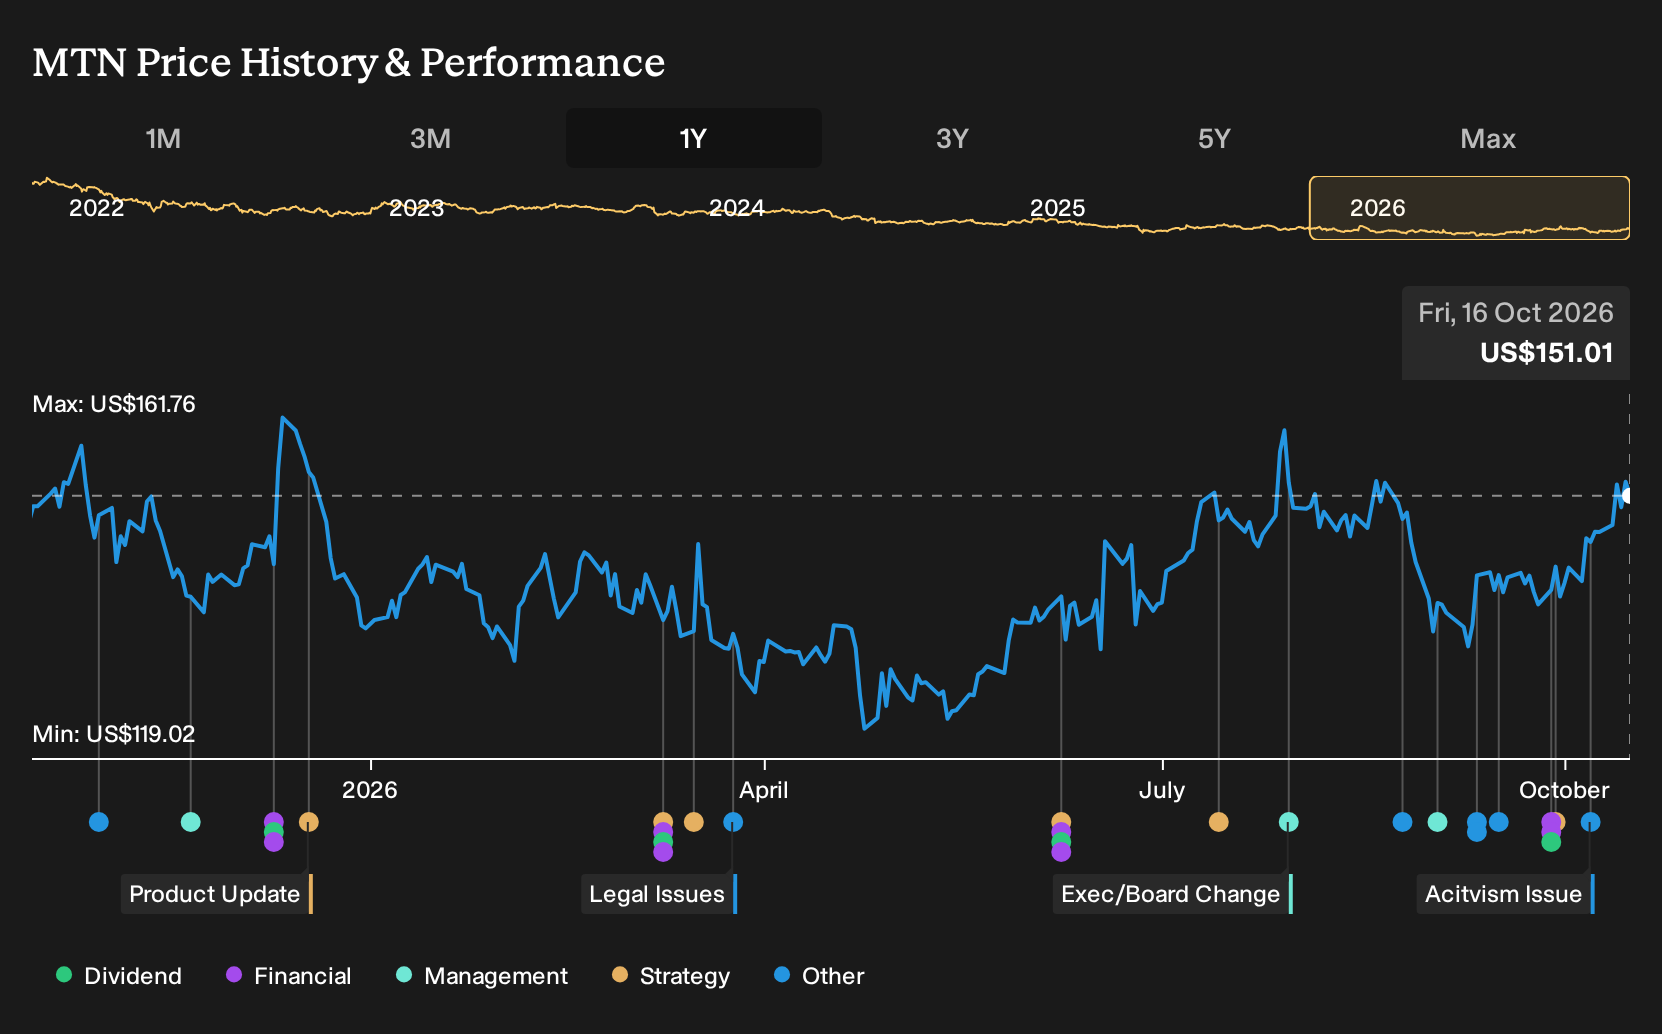Open the Product Update event label
The width and height of the screenshot is (1662, 1034).
[x=217, y=894]
